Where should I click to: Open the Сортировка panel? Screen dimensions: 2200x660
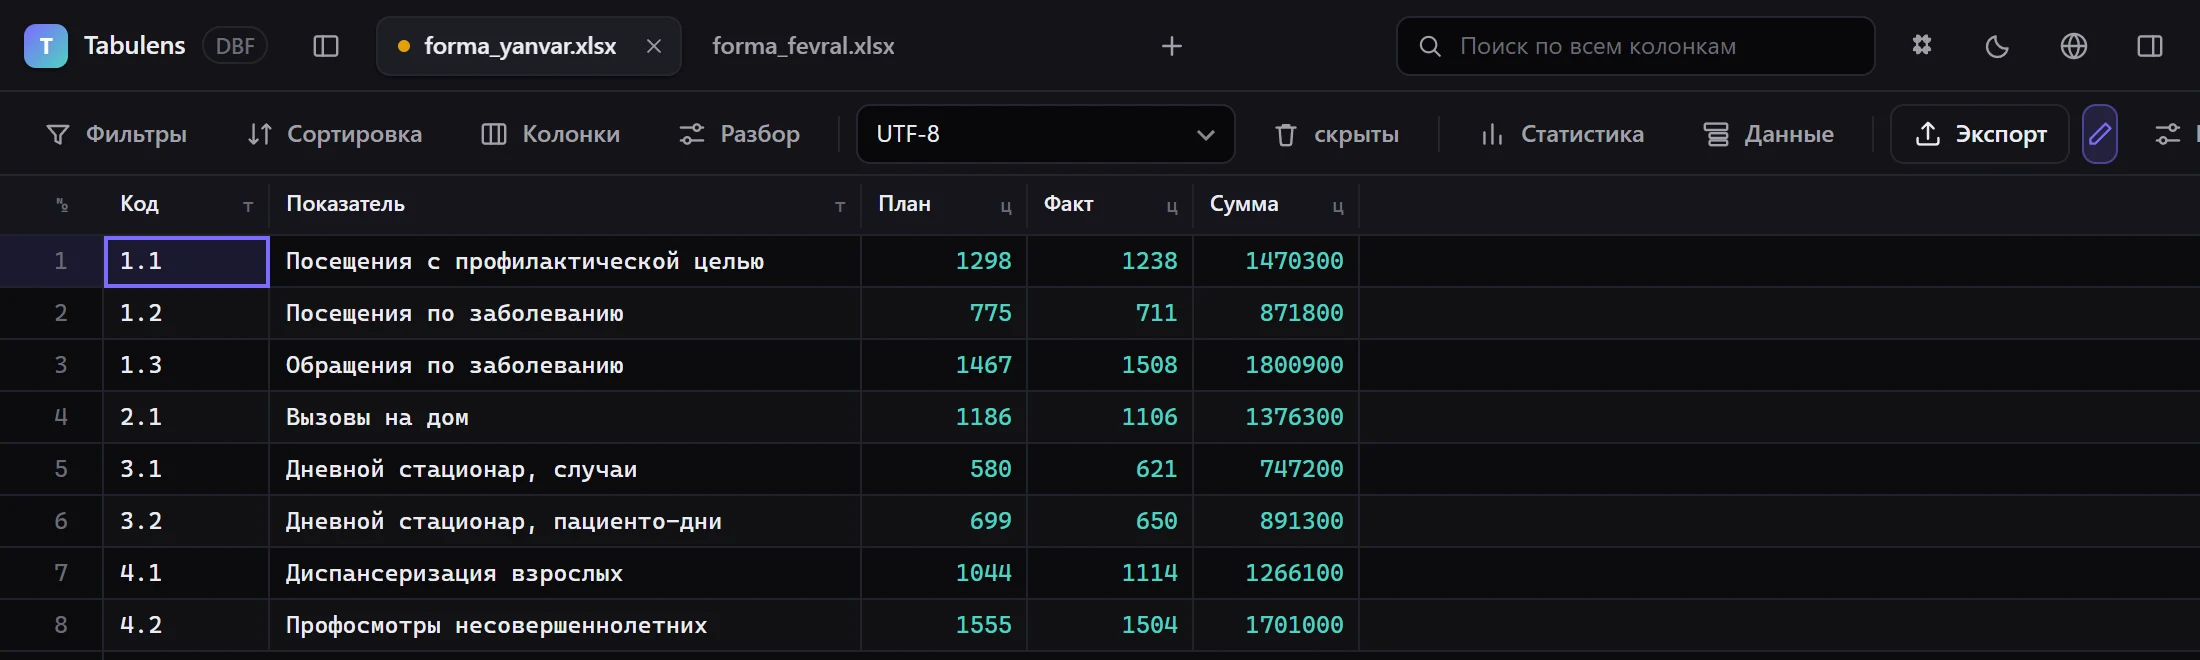335,134
